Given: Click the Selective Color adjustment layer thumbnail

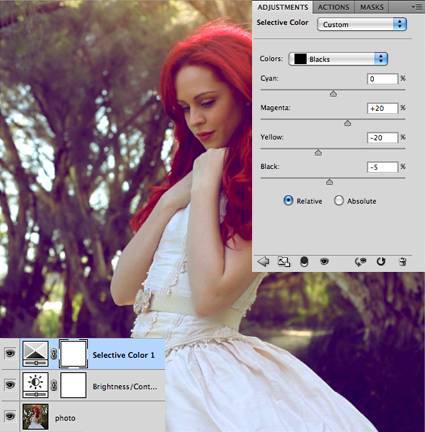Looking at the screenshot, I should [35, 354].
